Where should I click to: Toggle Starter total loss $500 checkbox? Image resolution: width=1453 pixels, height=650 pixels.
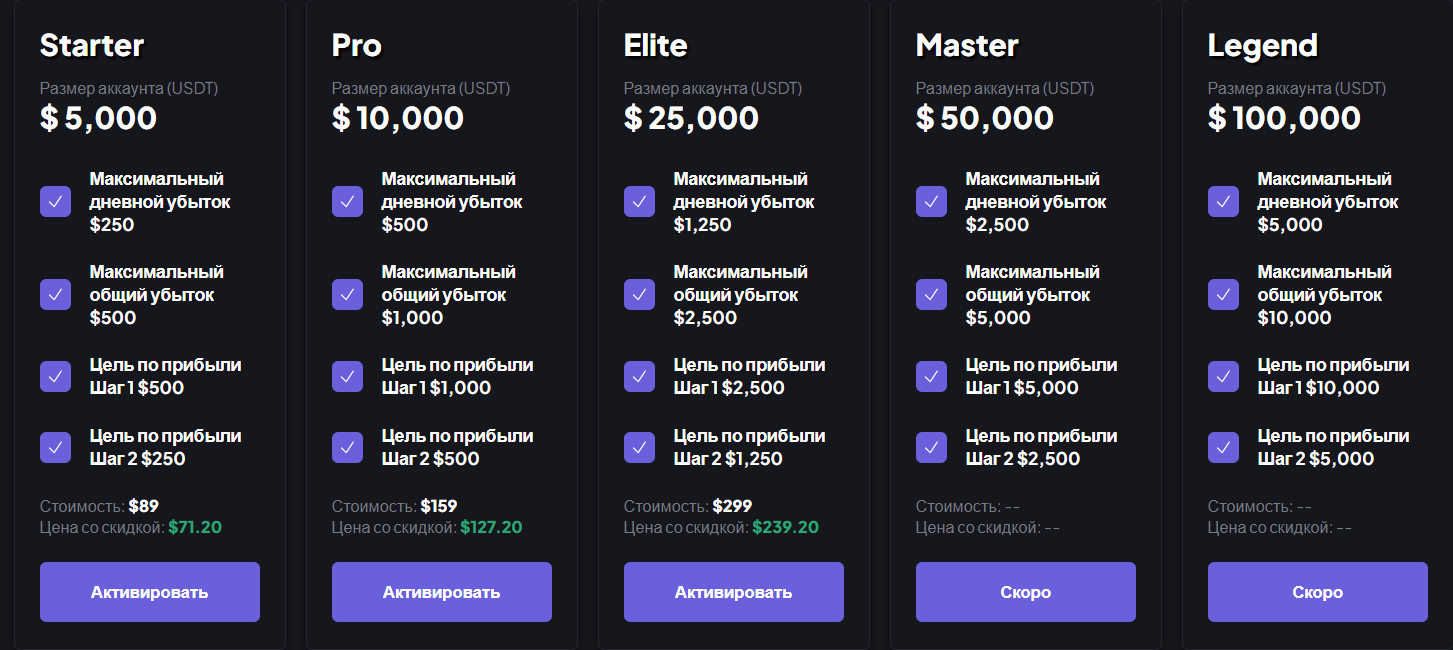tap(56, 294)
